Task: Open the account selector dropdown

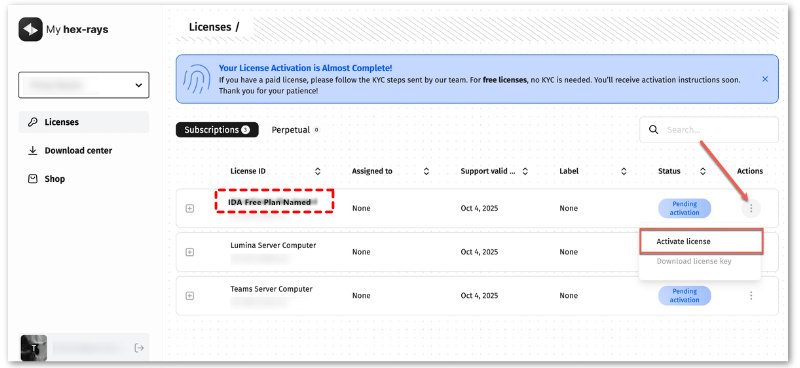Action: (84, 85)
